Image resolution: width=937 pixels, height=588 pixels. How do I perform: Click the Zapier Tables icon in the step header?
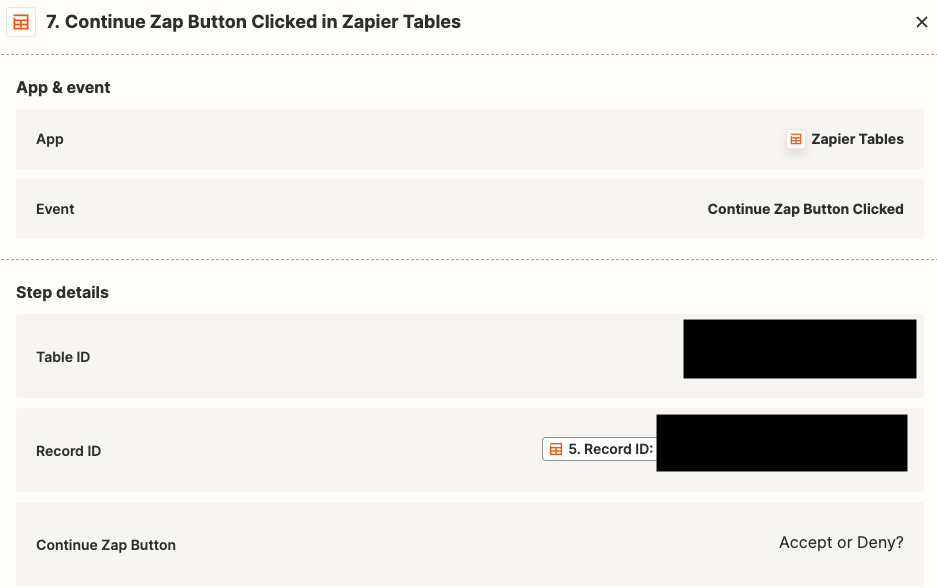click(x=21, y=22)
